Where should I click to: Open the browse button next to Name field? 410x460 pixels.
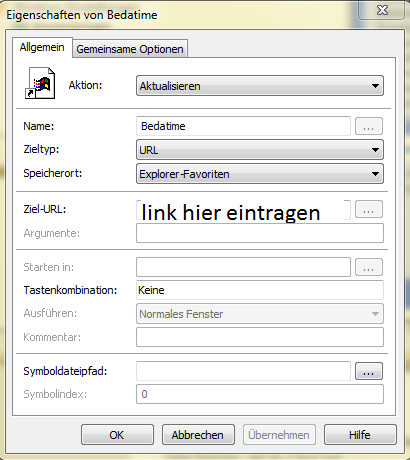click(369, 126)
